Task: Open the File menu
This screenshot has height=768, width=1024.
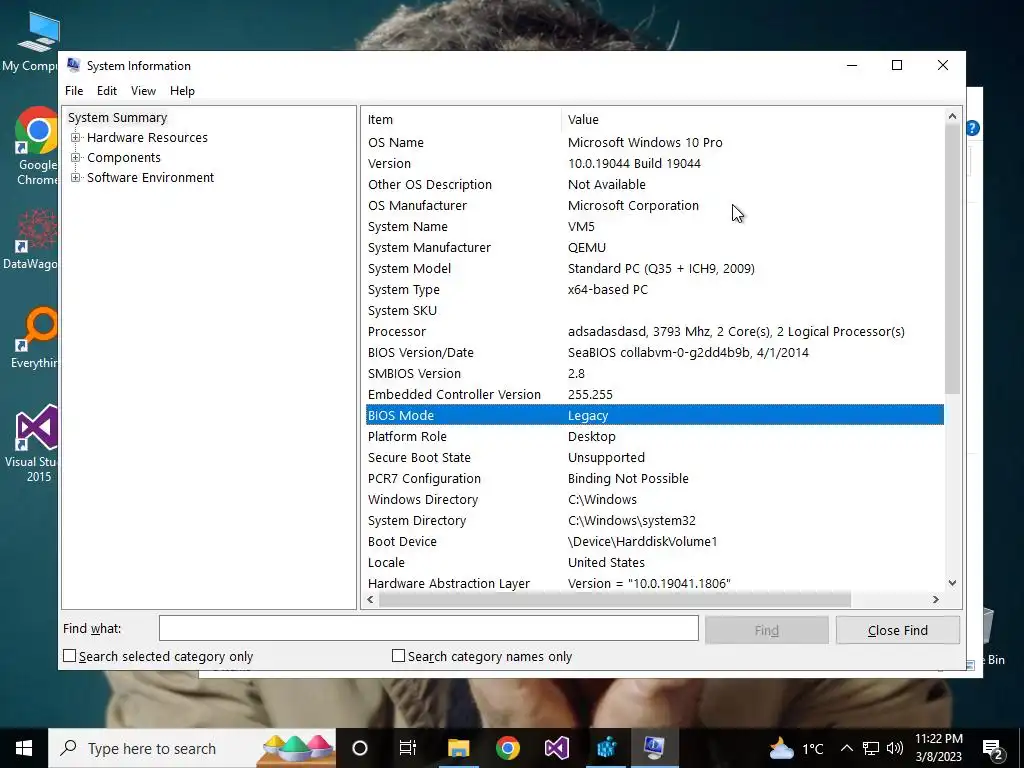Action: pyautogui.click(x=74, y=91)
